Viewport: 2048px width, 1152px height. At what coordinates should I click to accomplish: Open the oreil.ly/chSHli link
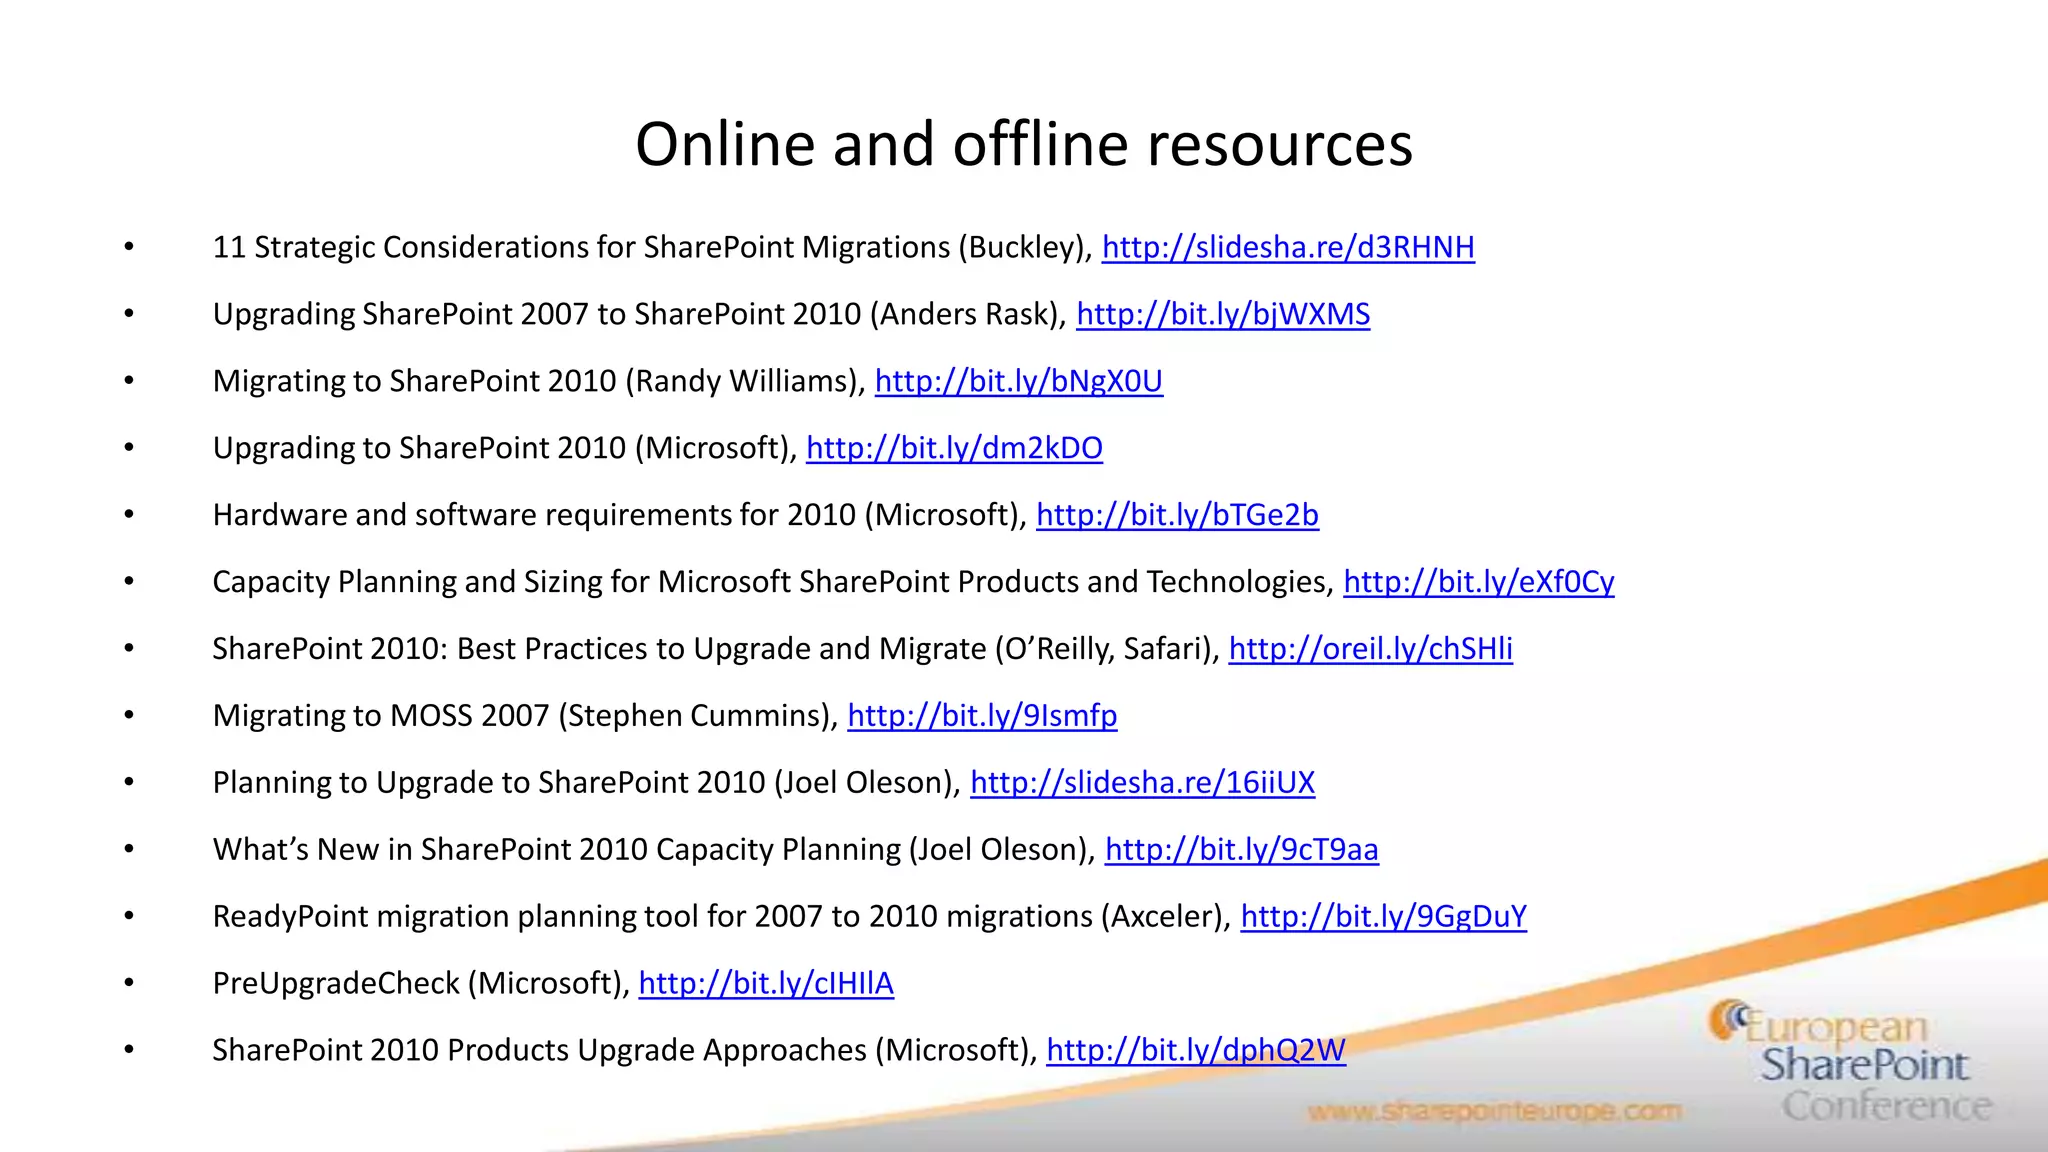[x=1370, y=649]
